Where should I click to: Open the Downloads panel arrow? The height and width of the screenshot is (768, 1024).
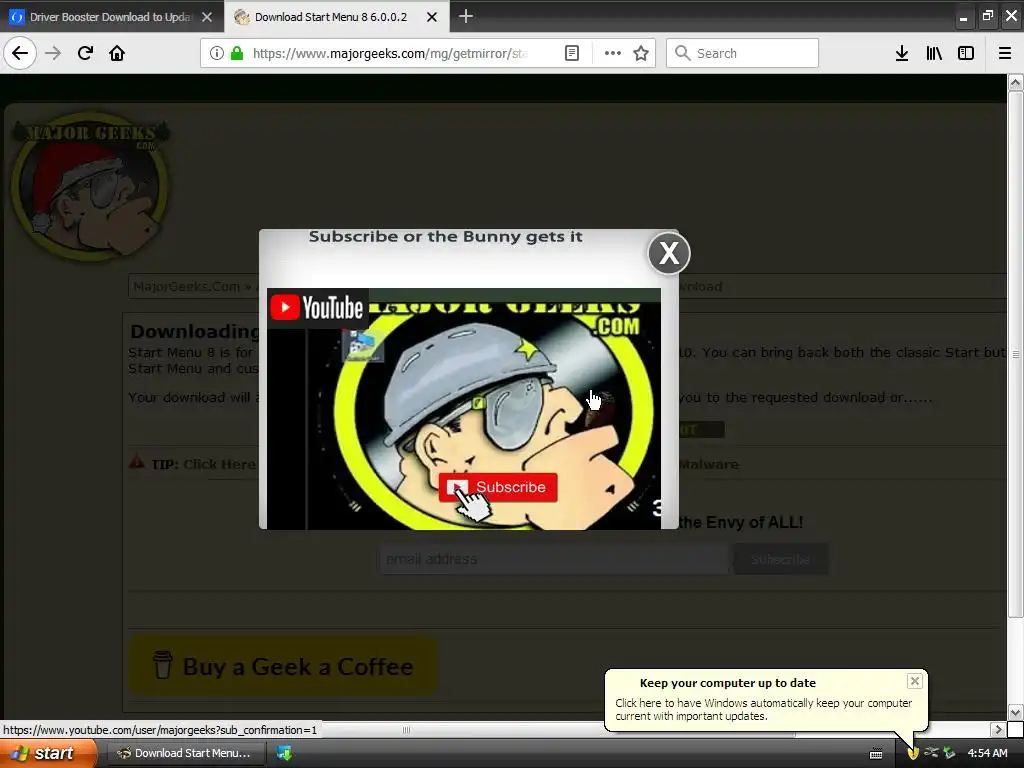tap(902, 53)
